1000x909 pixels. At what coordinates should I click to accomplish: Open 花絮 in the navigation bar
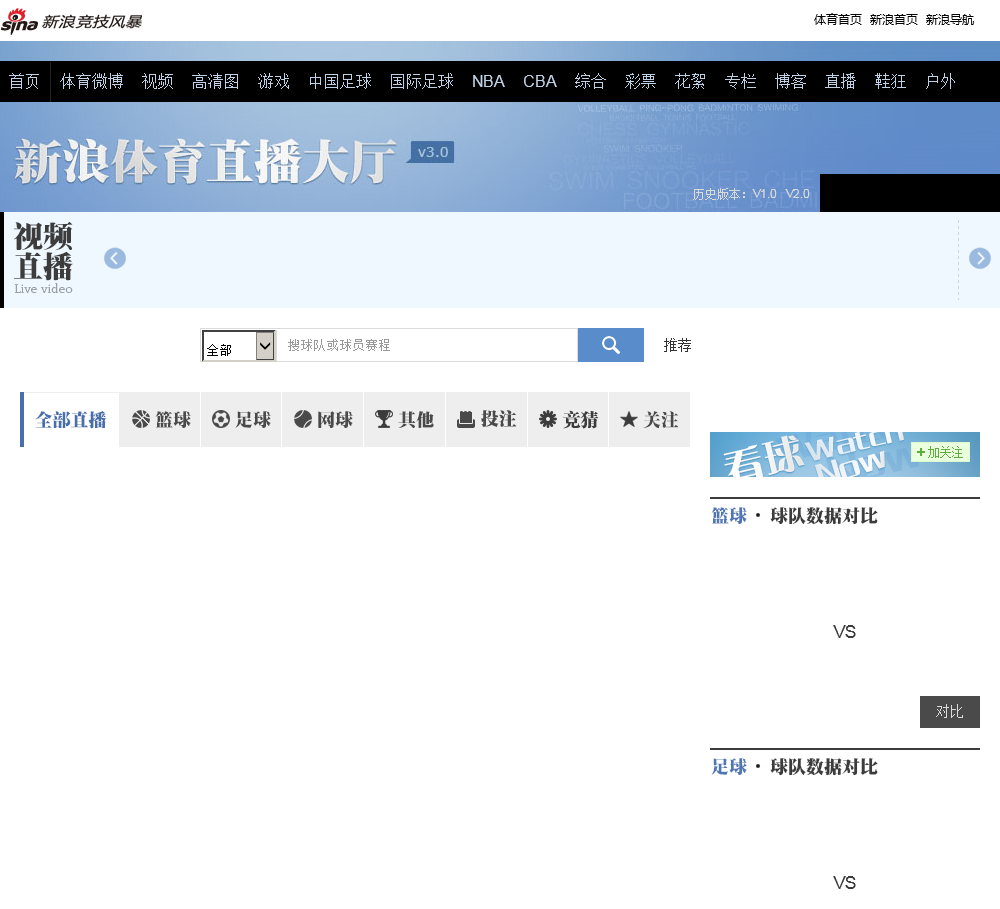(x=690, y=82)
